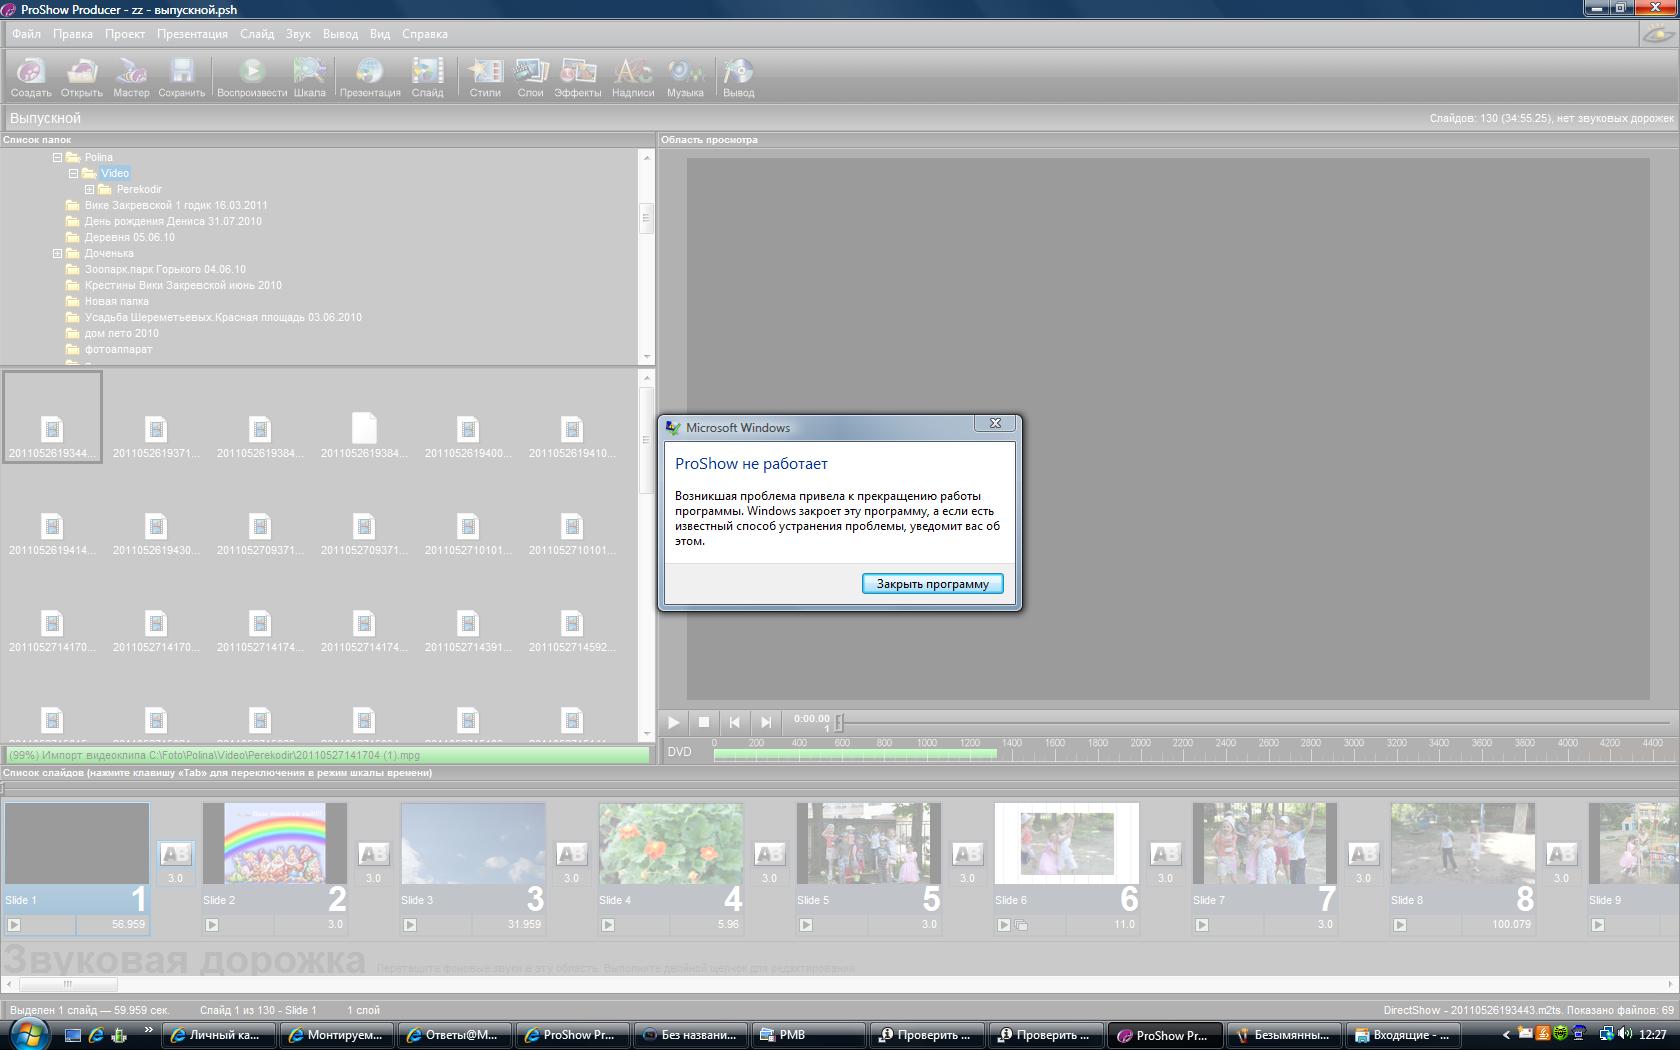The width and height of the screenshot is (1680, 1050).
Task: Open the Презентация options icon
Action: [370, 77]
